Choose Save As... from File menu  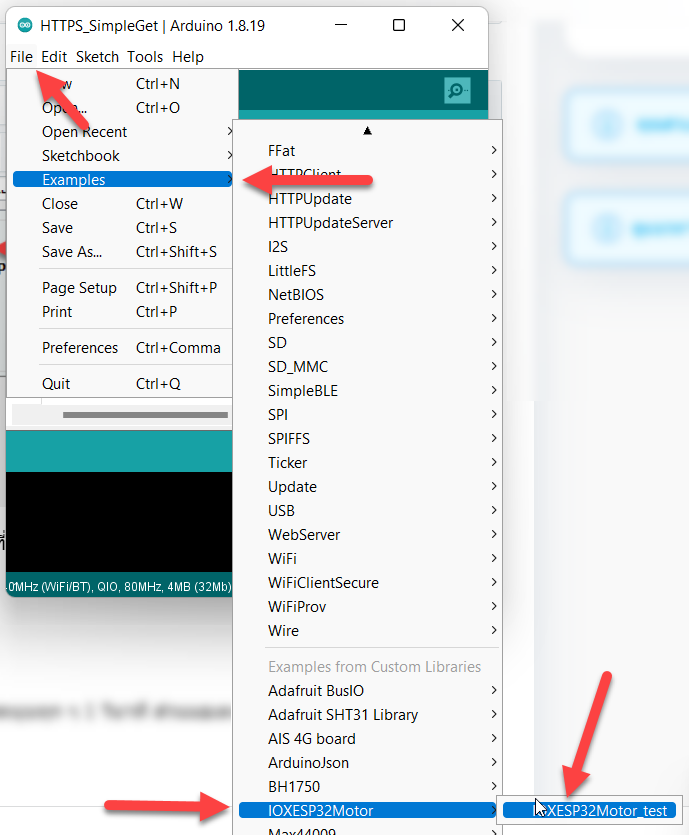72,252
